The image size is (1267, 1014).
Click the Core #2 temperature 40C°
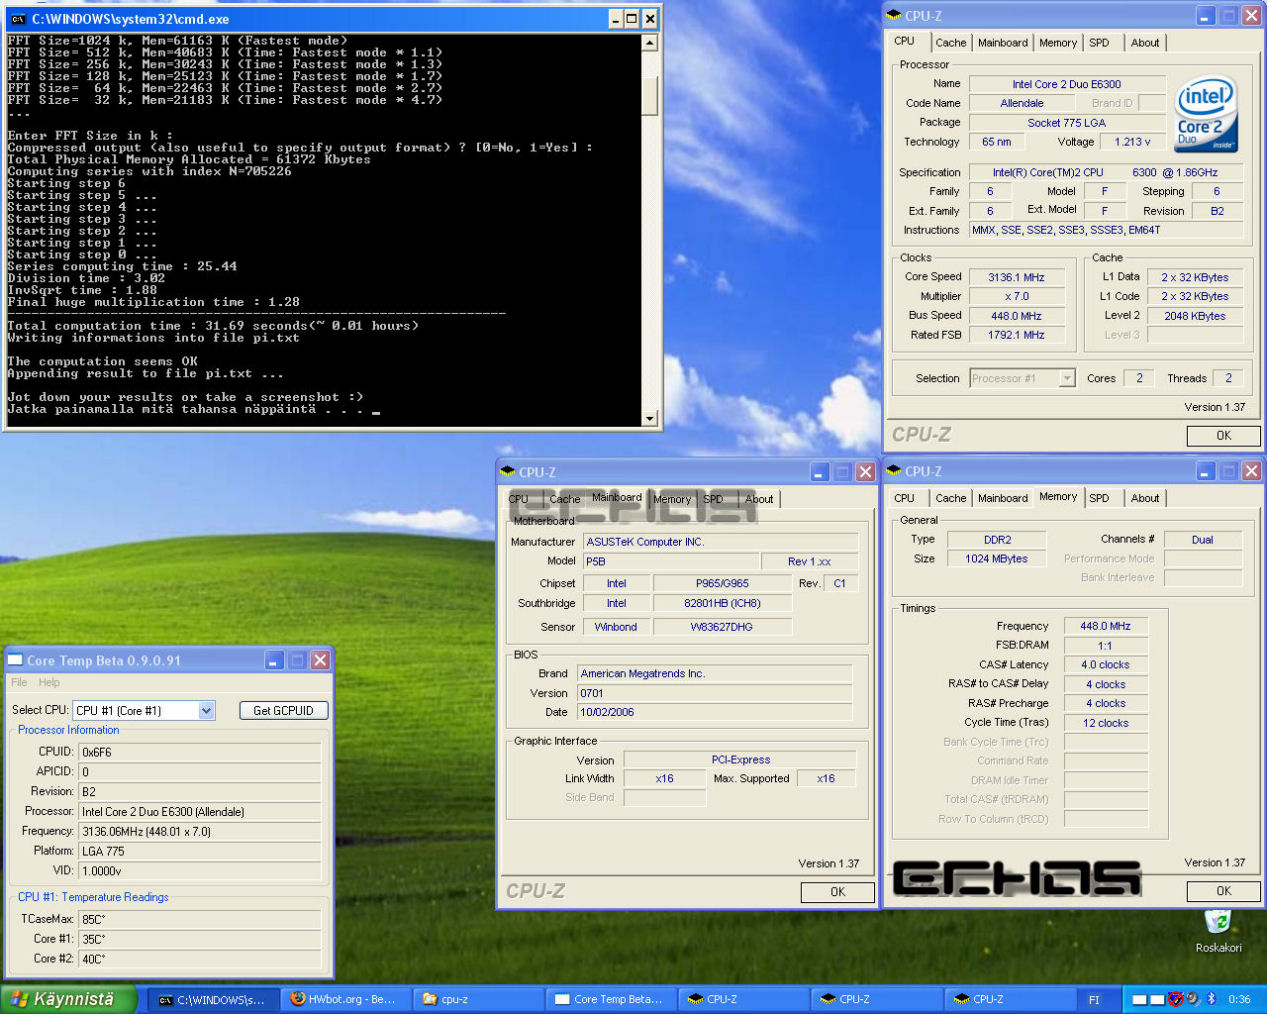[199, 959]
